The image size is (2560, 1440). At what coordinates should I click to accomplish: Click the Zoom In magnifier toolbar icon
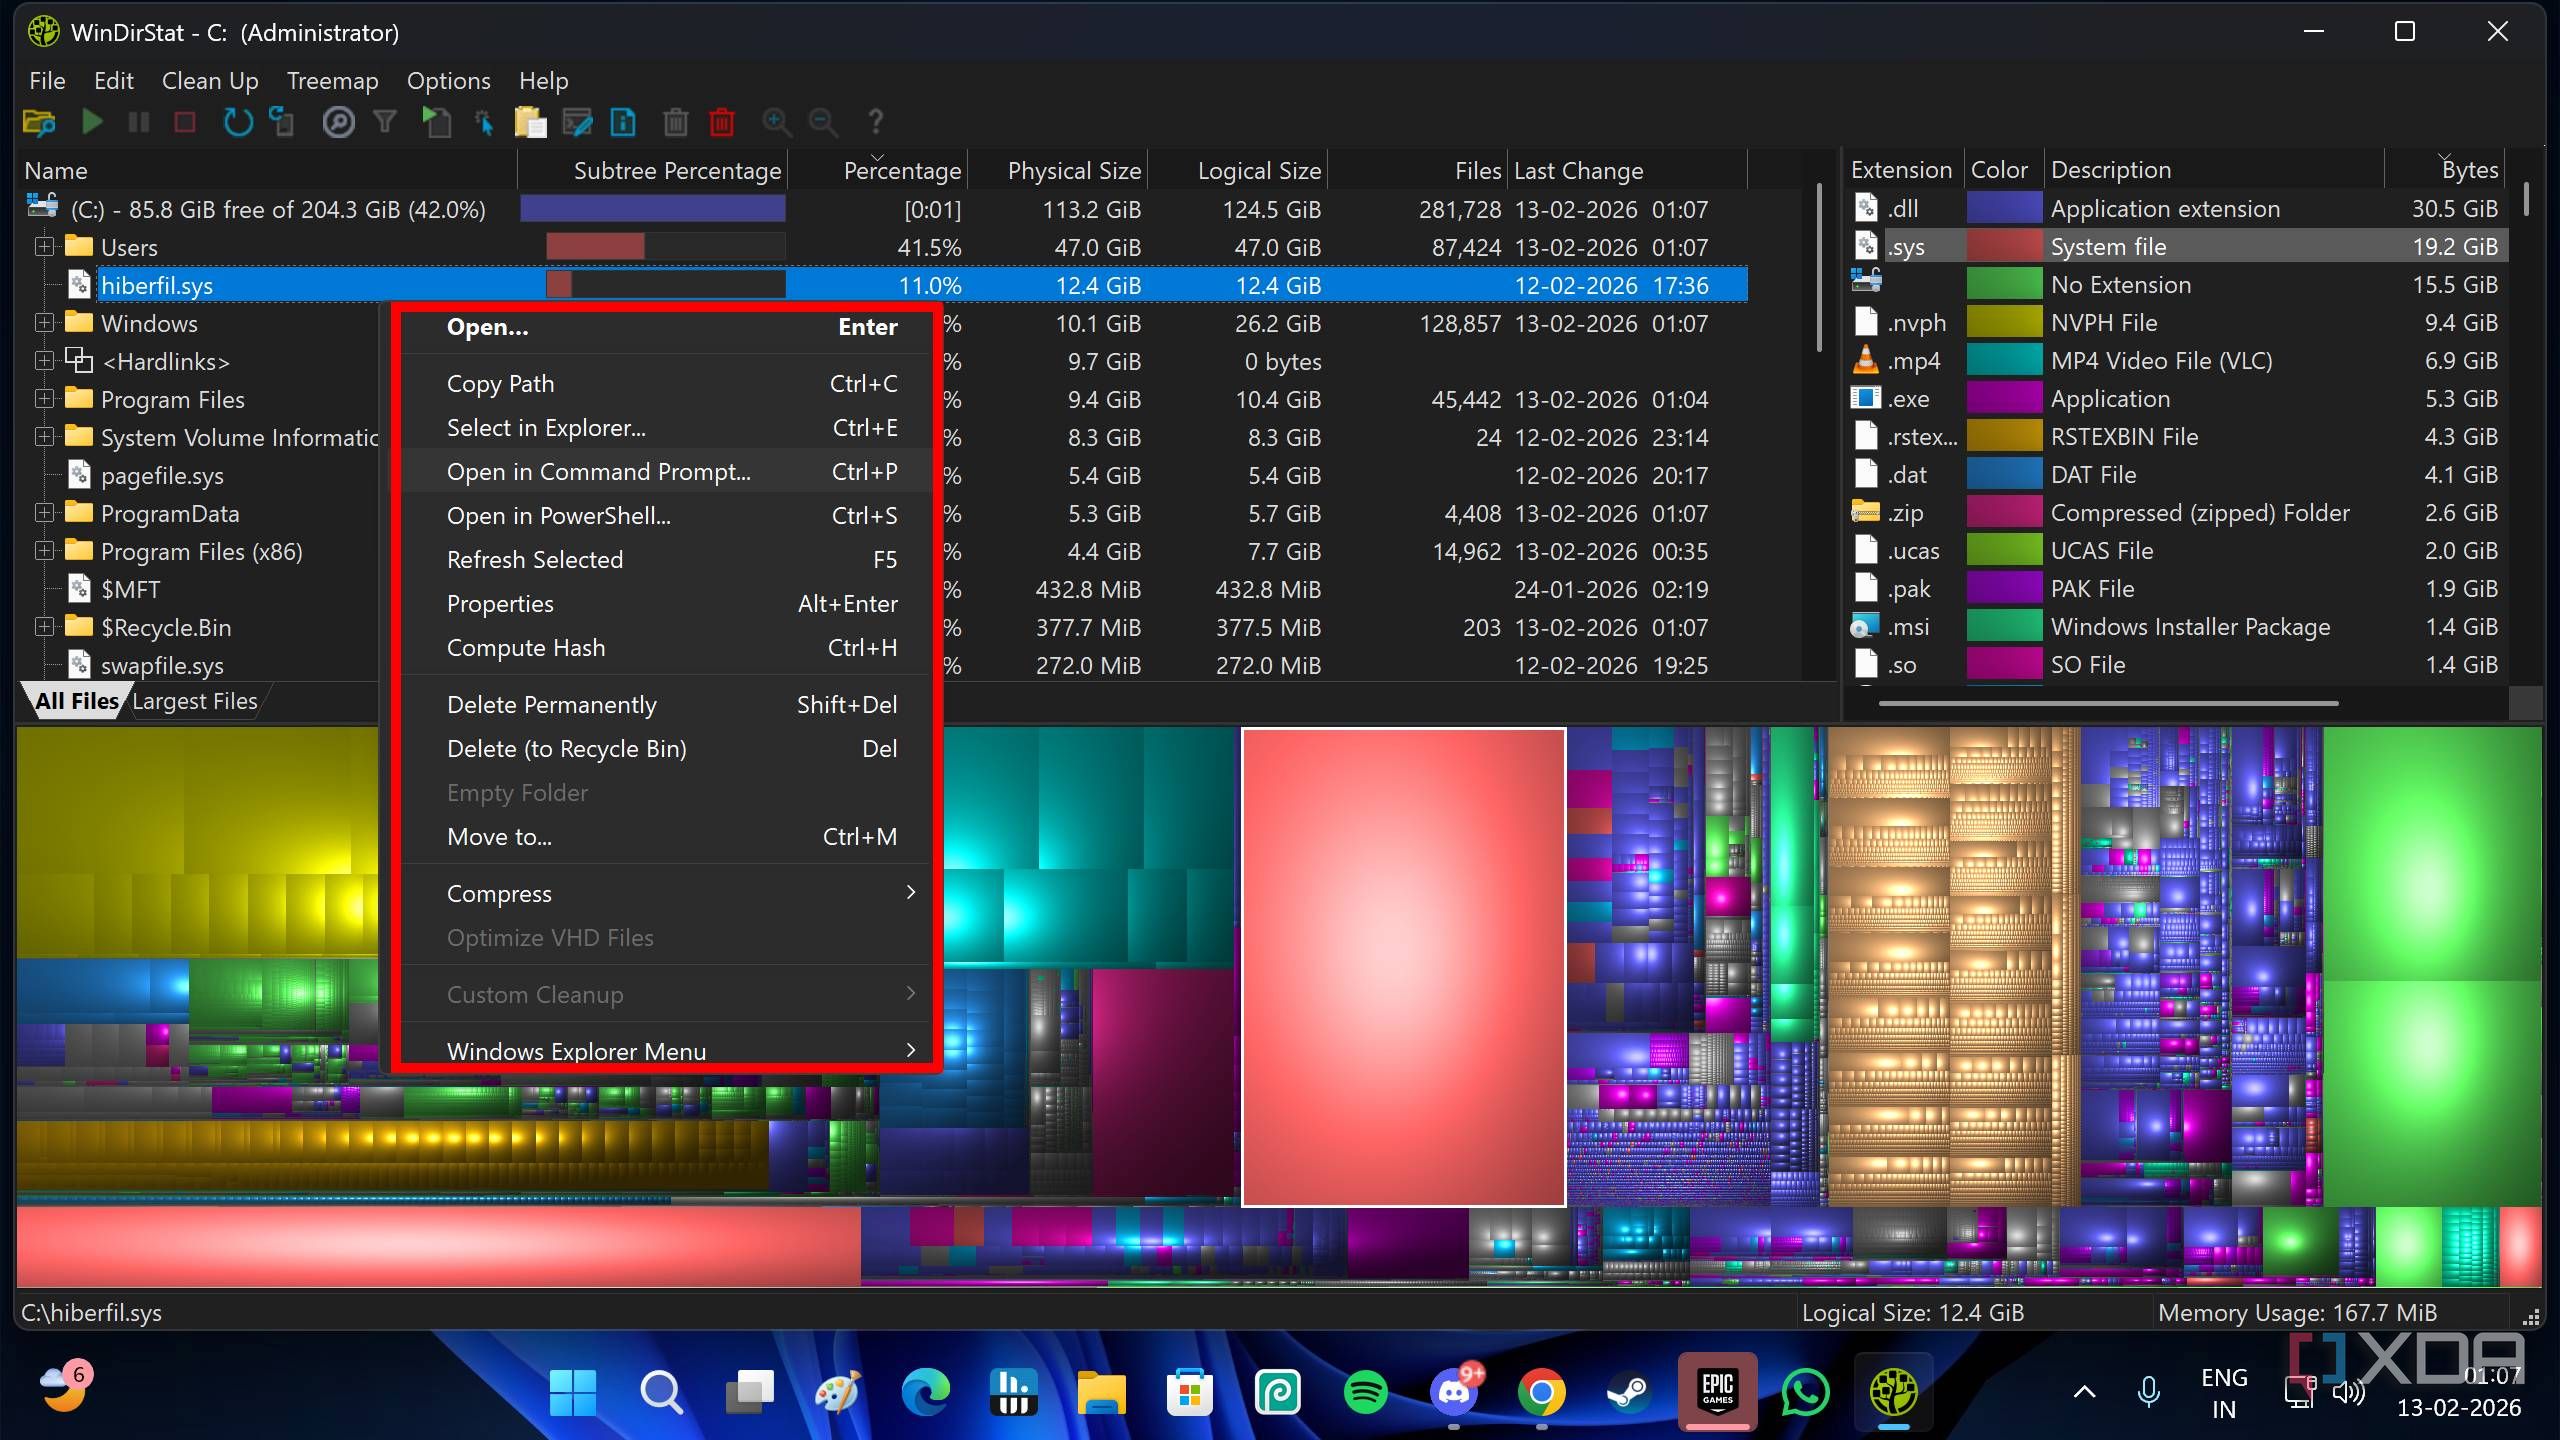pyautogui.click(x=776, y=122)
